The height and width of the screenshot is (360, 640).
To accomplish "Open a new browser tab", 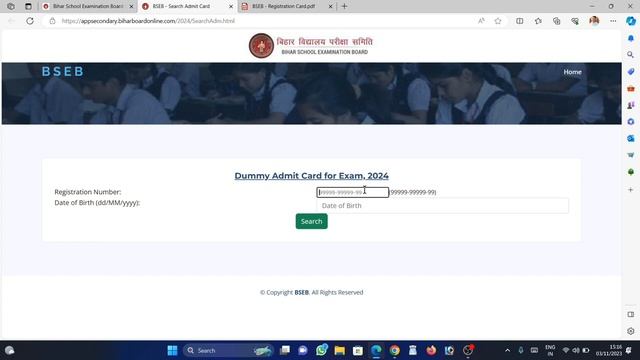I will (x=344, y=6).
